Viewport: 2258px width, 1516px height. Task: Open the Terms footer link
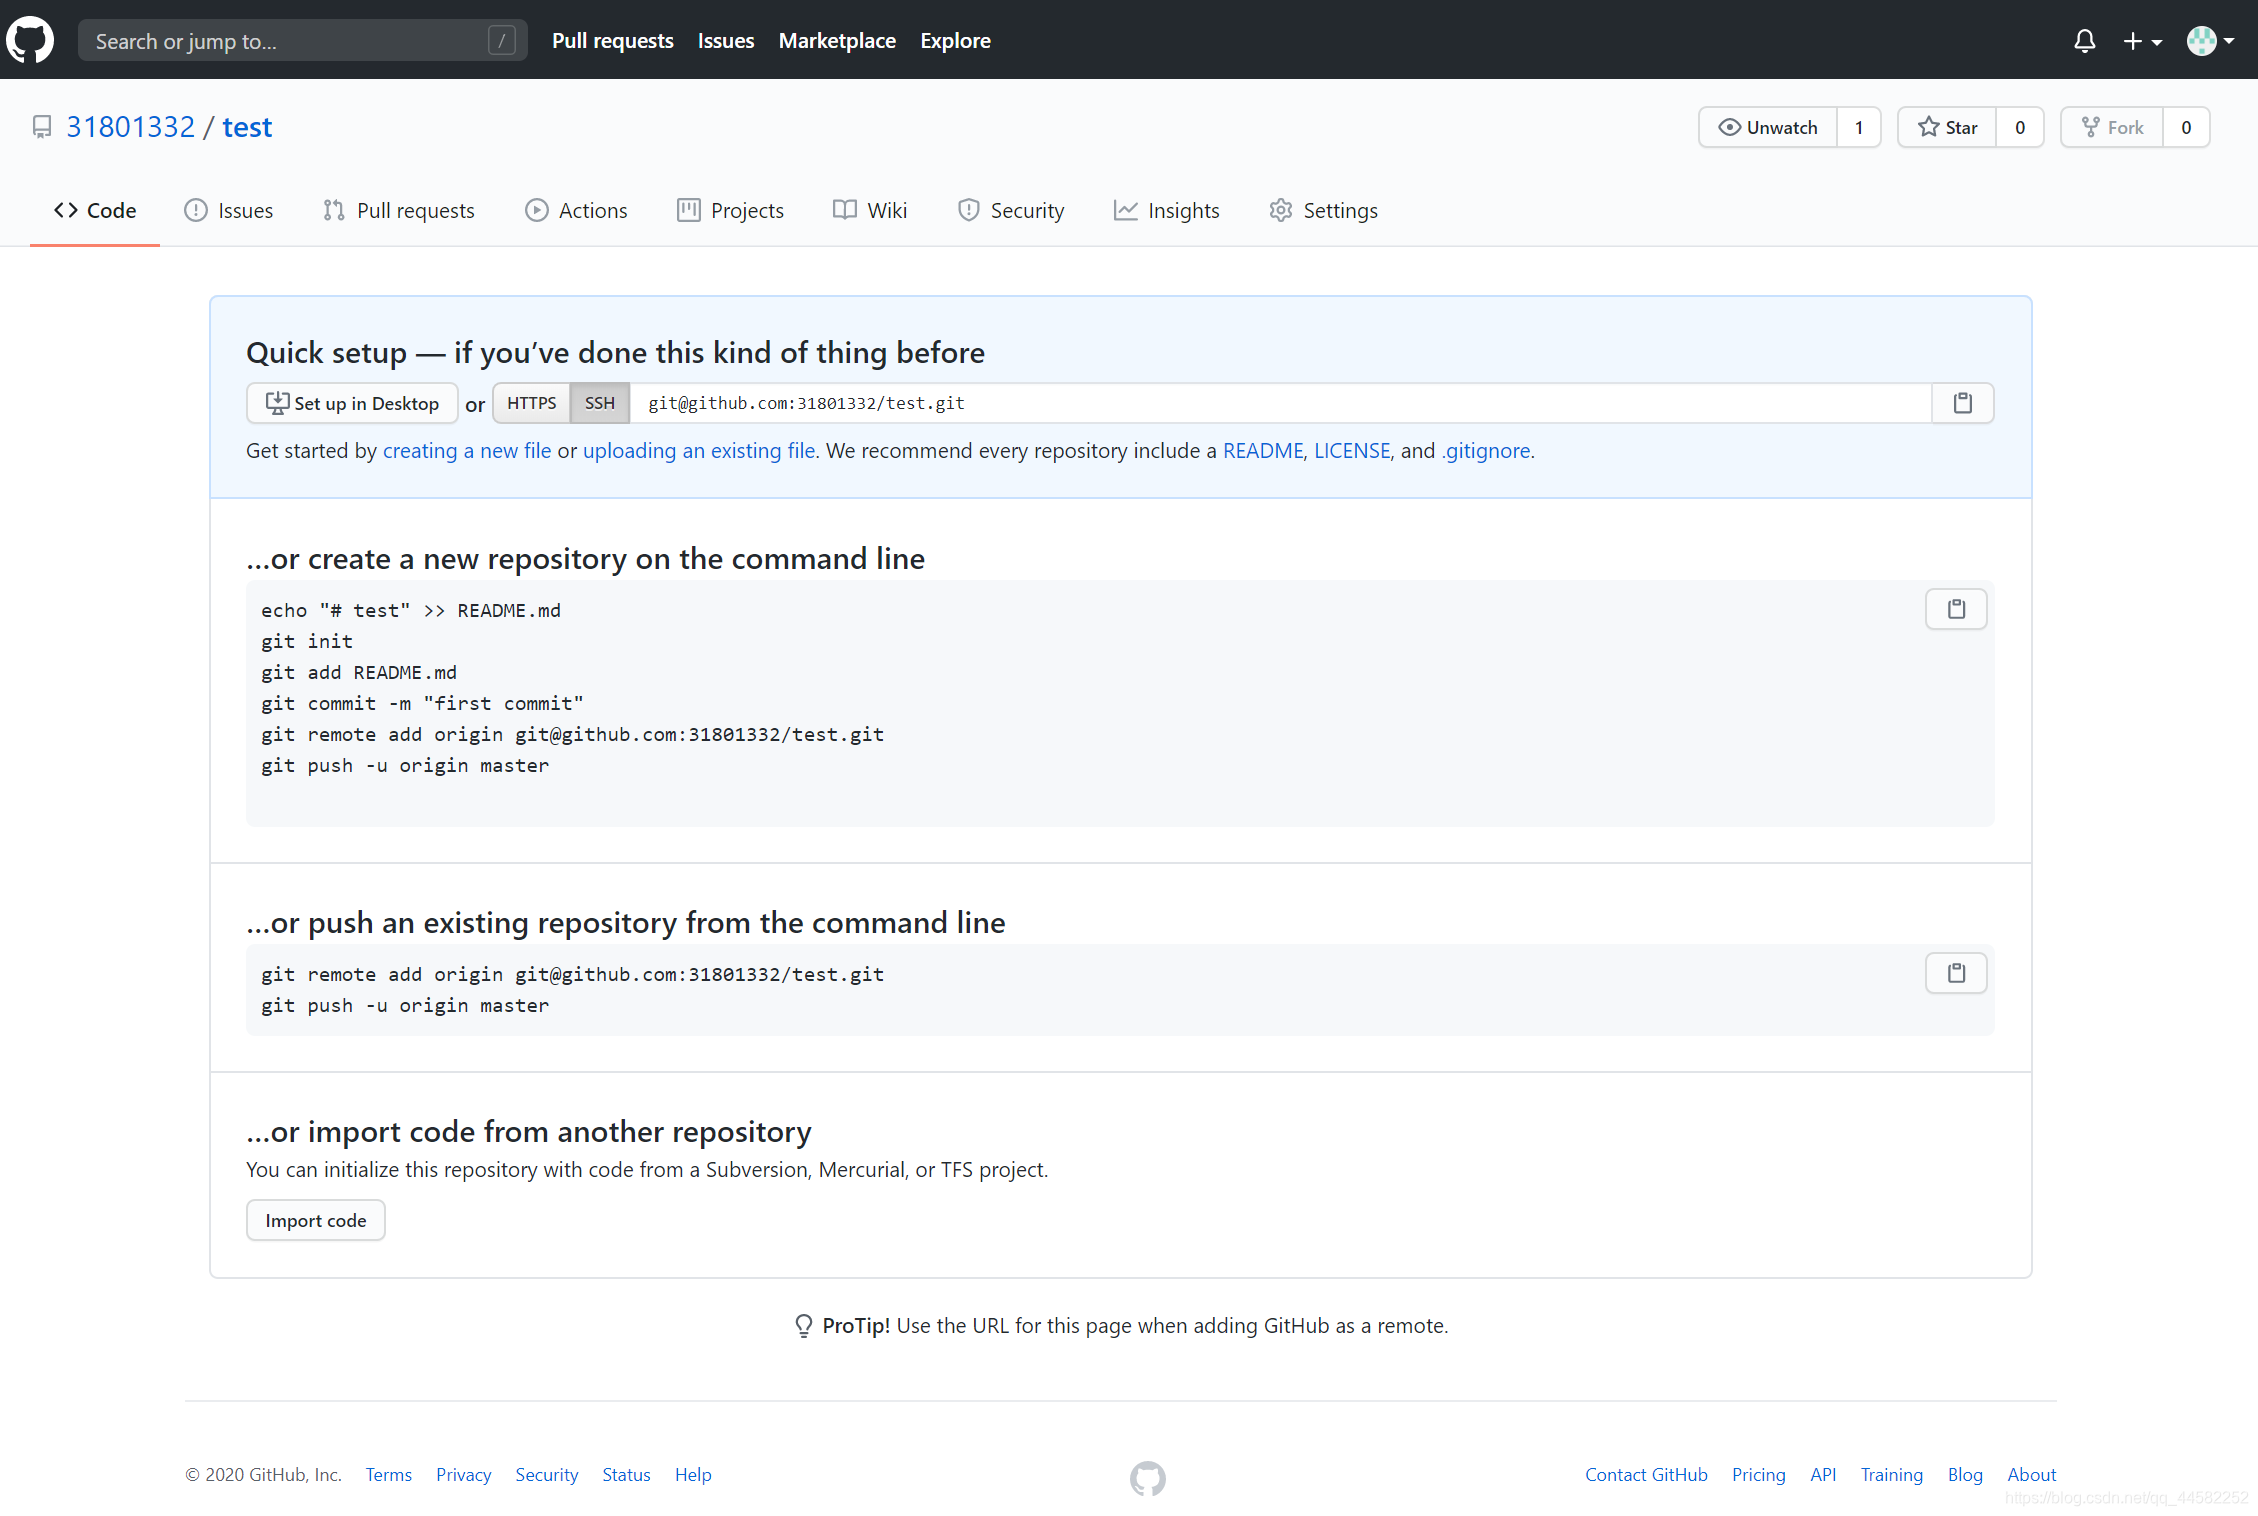click(389, 1475)
